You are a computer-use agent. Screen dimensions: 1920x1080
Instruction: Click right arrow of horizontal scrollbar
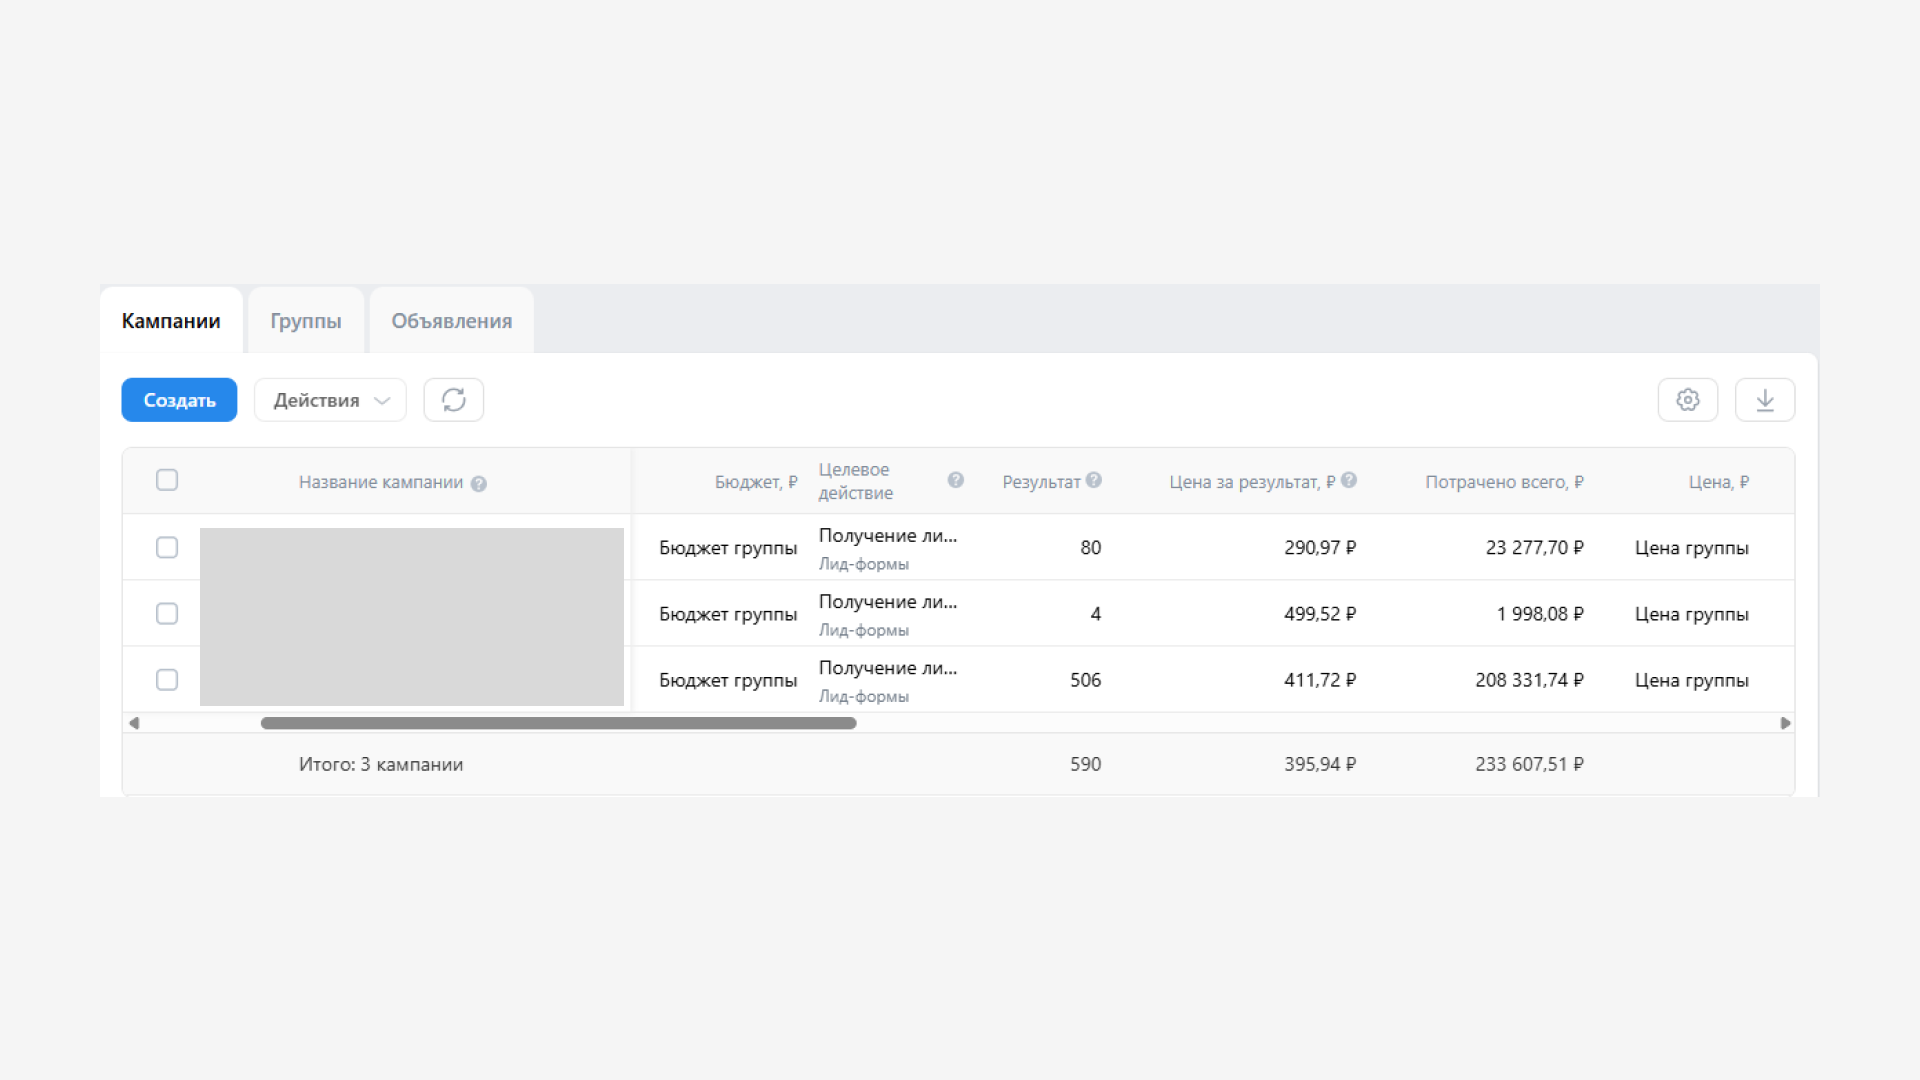click(x=1785, y=723)
